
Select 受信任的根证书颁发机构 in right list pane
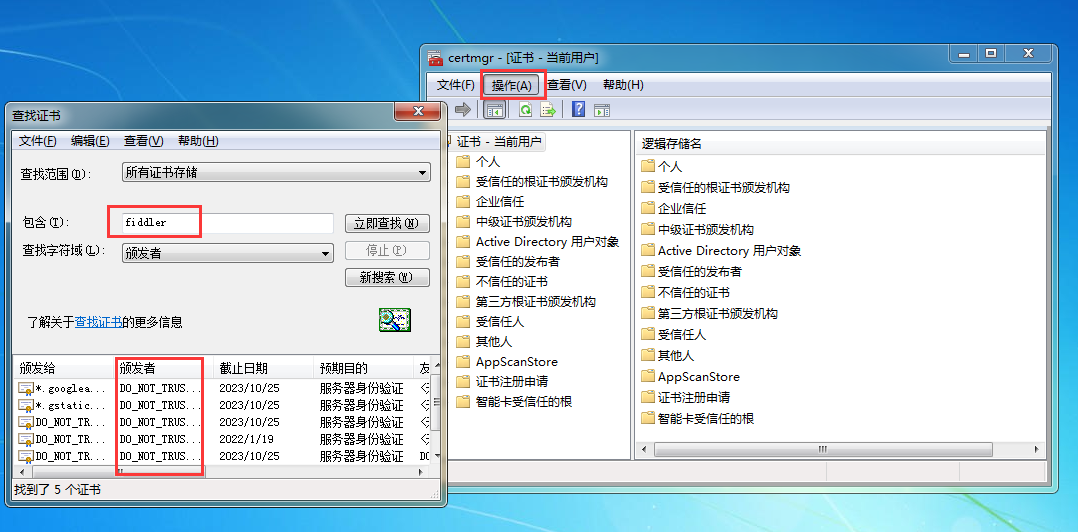[724, 187]
